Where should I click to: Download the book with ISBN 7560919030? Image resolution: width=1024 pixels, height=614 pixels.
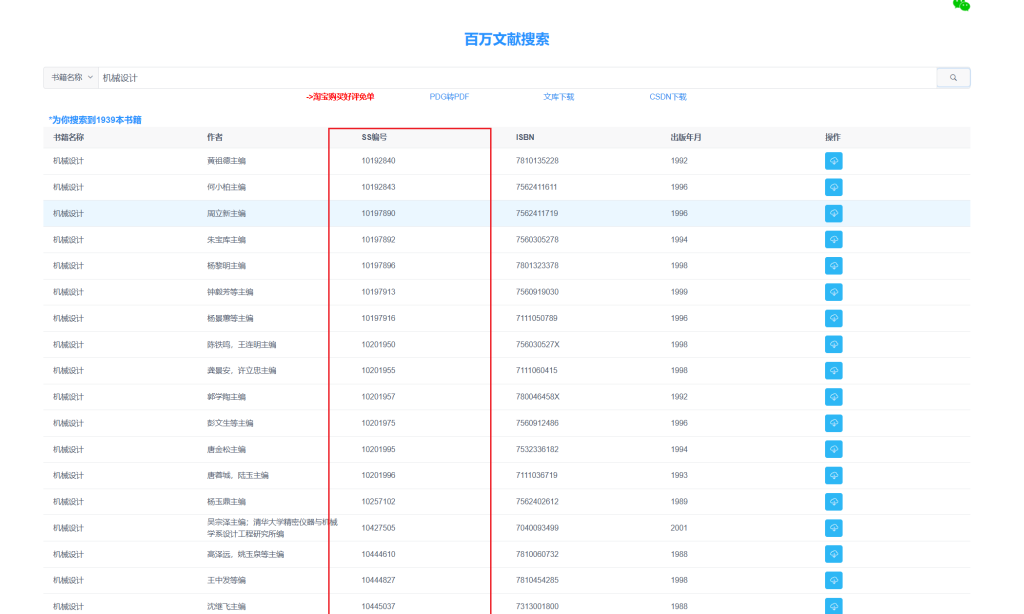833,292
